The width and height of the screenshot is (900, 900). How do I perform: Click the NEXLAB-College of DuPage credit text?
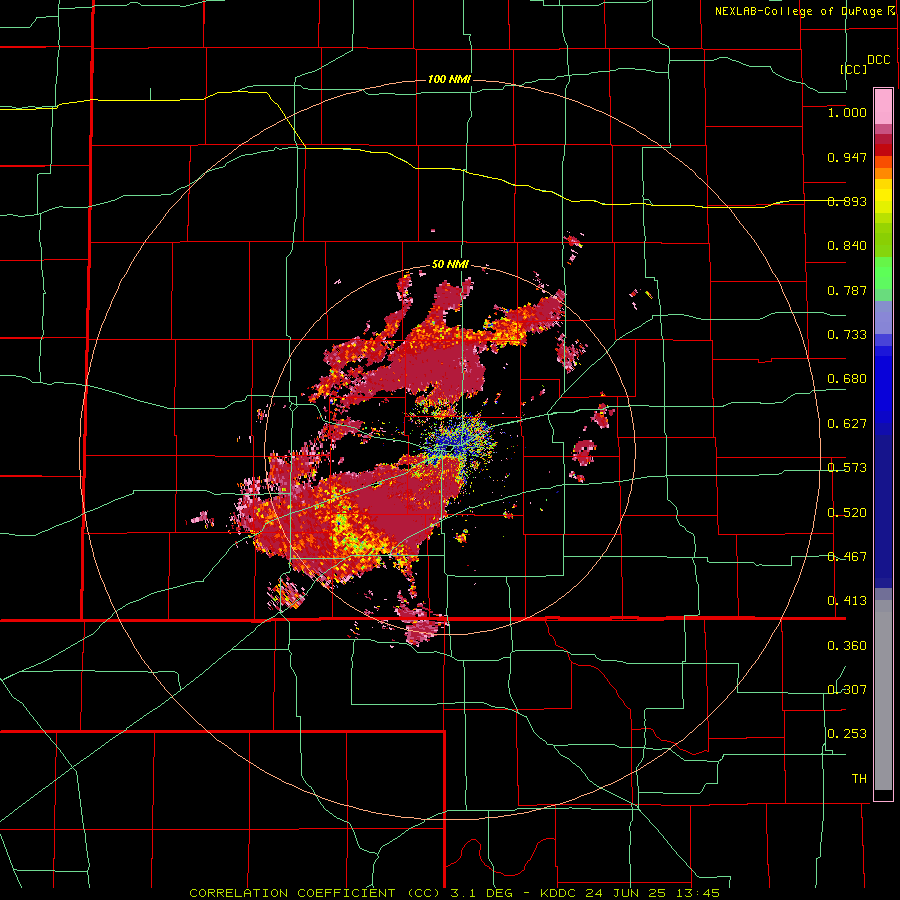(x=798, y=11)
